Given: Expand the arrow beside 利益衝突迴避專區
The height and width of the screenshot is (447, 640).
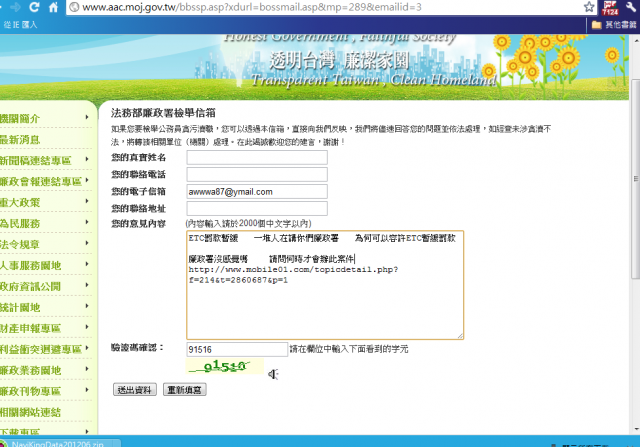Looking at the screenshot, I should coord(87,348).
